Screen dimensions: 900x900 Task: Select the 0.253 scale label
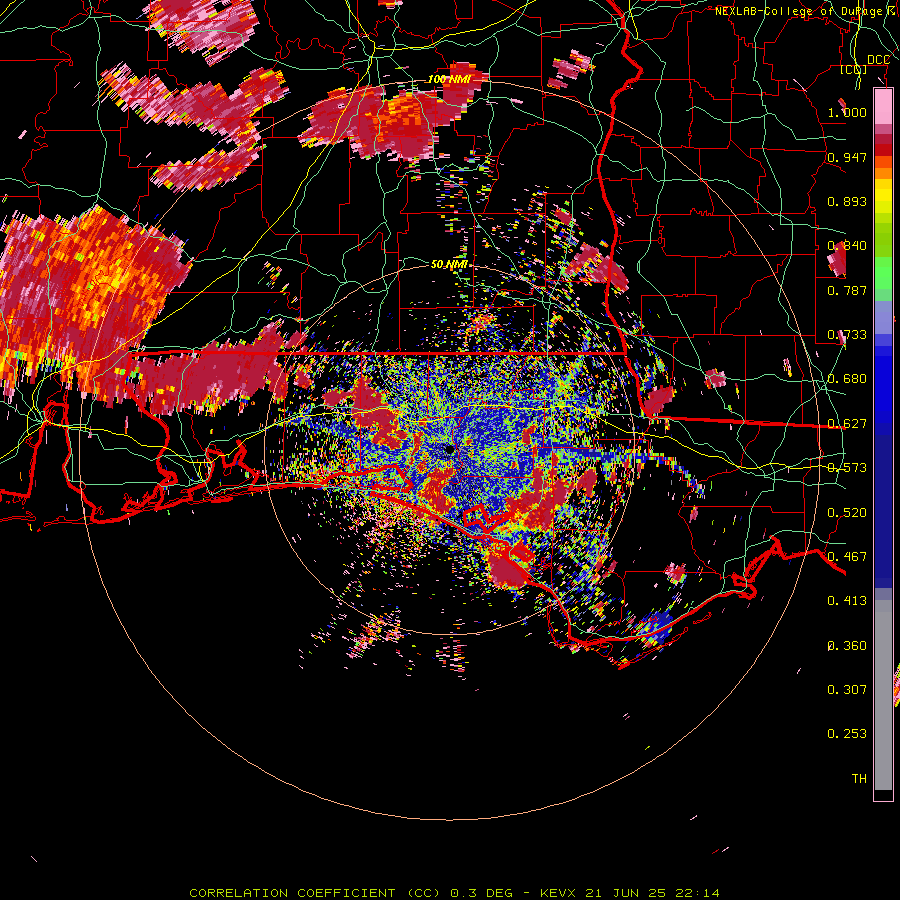[x=847, y=734]
